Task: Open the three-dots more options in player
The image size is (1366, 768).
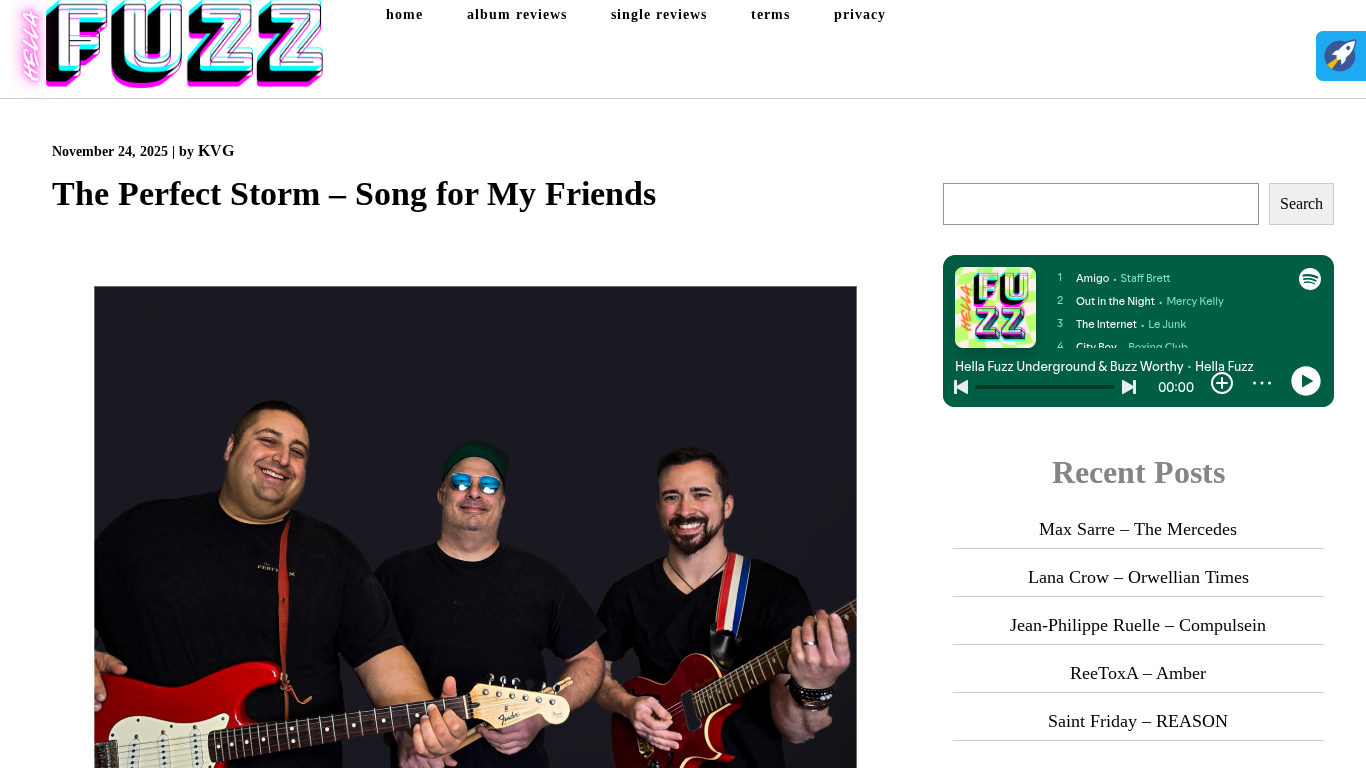Action: 1262,383
